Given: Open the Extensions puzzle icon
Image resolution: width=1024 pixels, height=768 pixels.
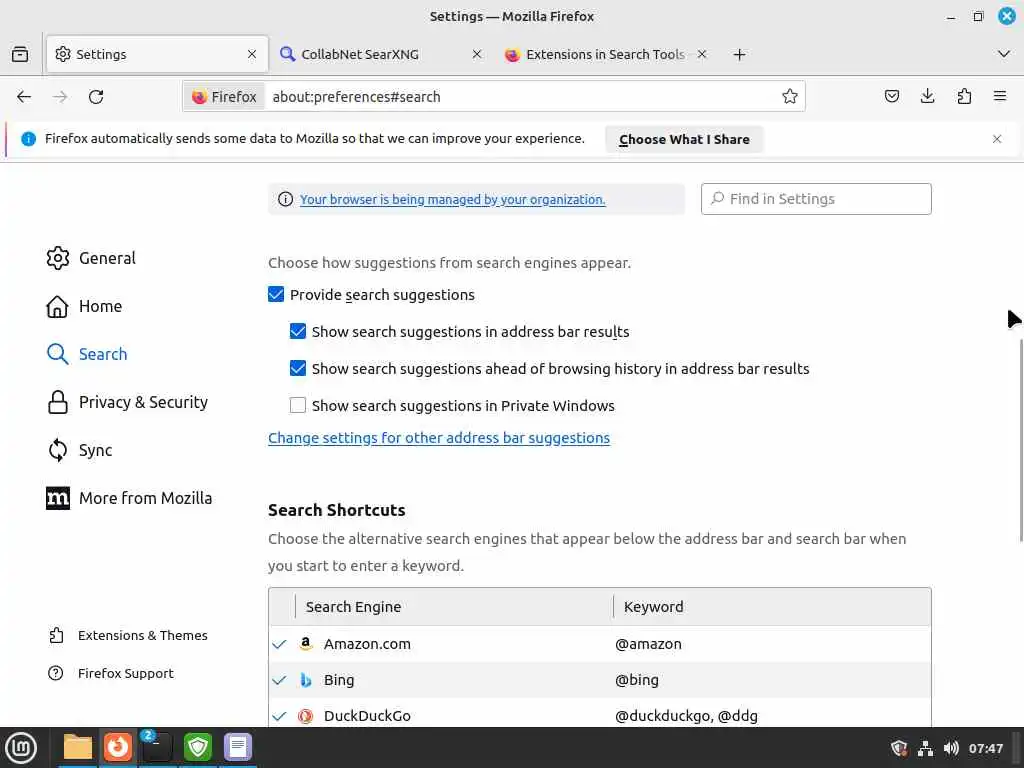Looking at the screenshot, I should (964, 97).
